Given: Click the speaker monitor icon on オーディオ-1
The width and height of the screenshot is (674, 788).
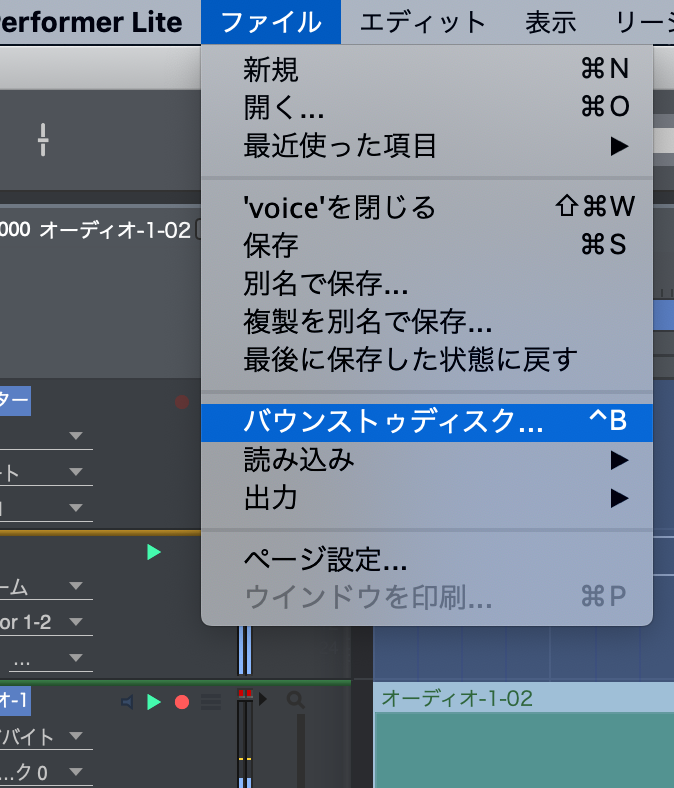Looking at the screenshot, I should [127, 702].
